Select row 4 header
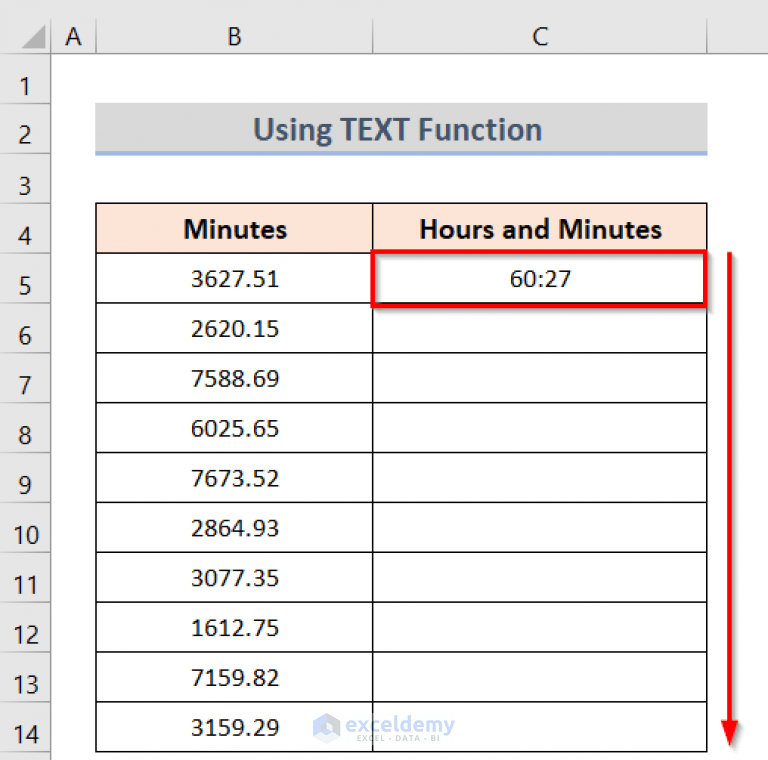This screenshot has width=768, height=760. click(x=25, y=229)
